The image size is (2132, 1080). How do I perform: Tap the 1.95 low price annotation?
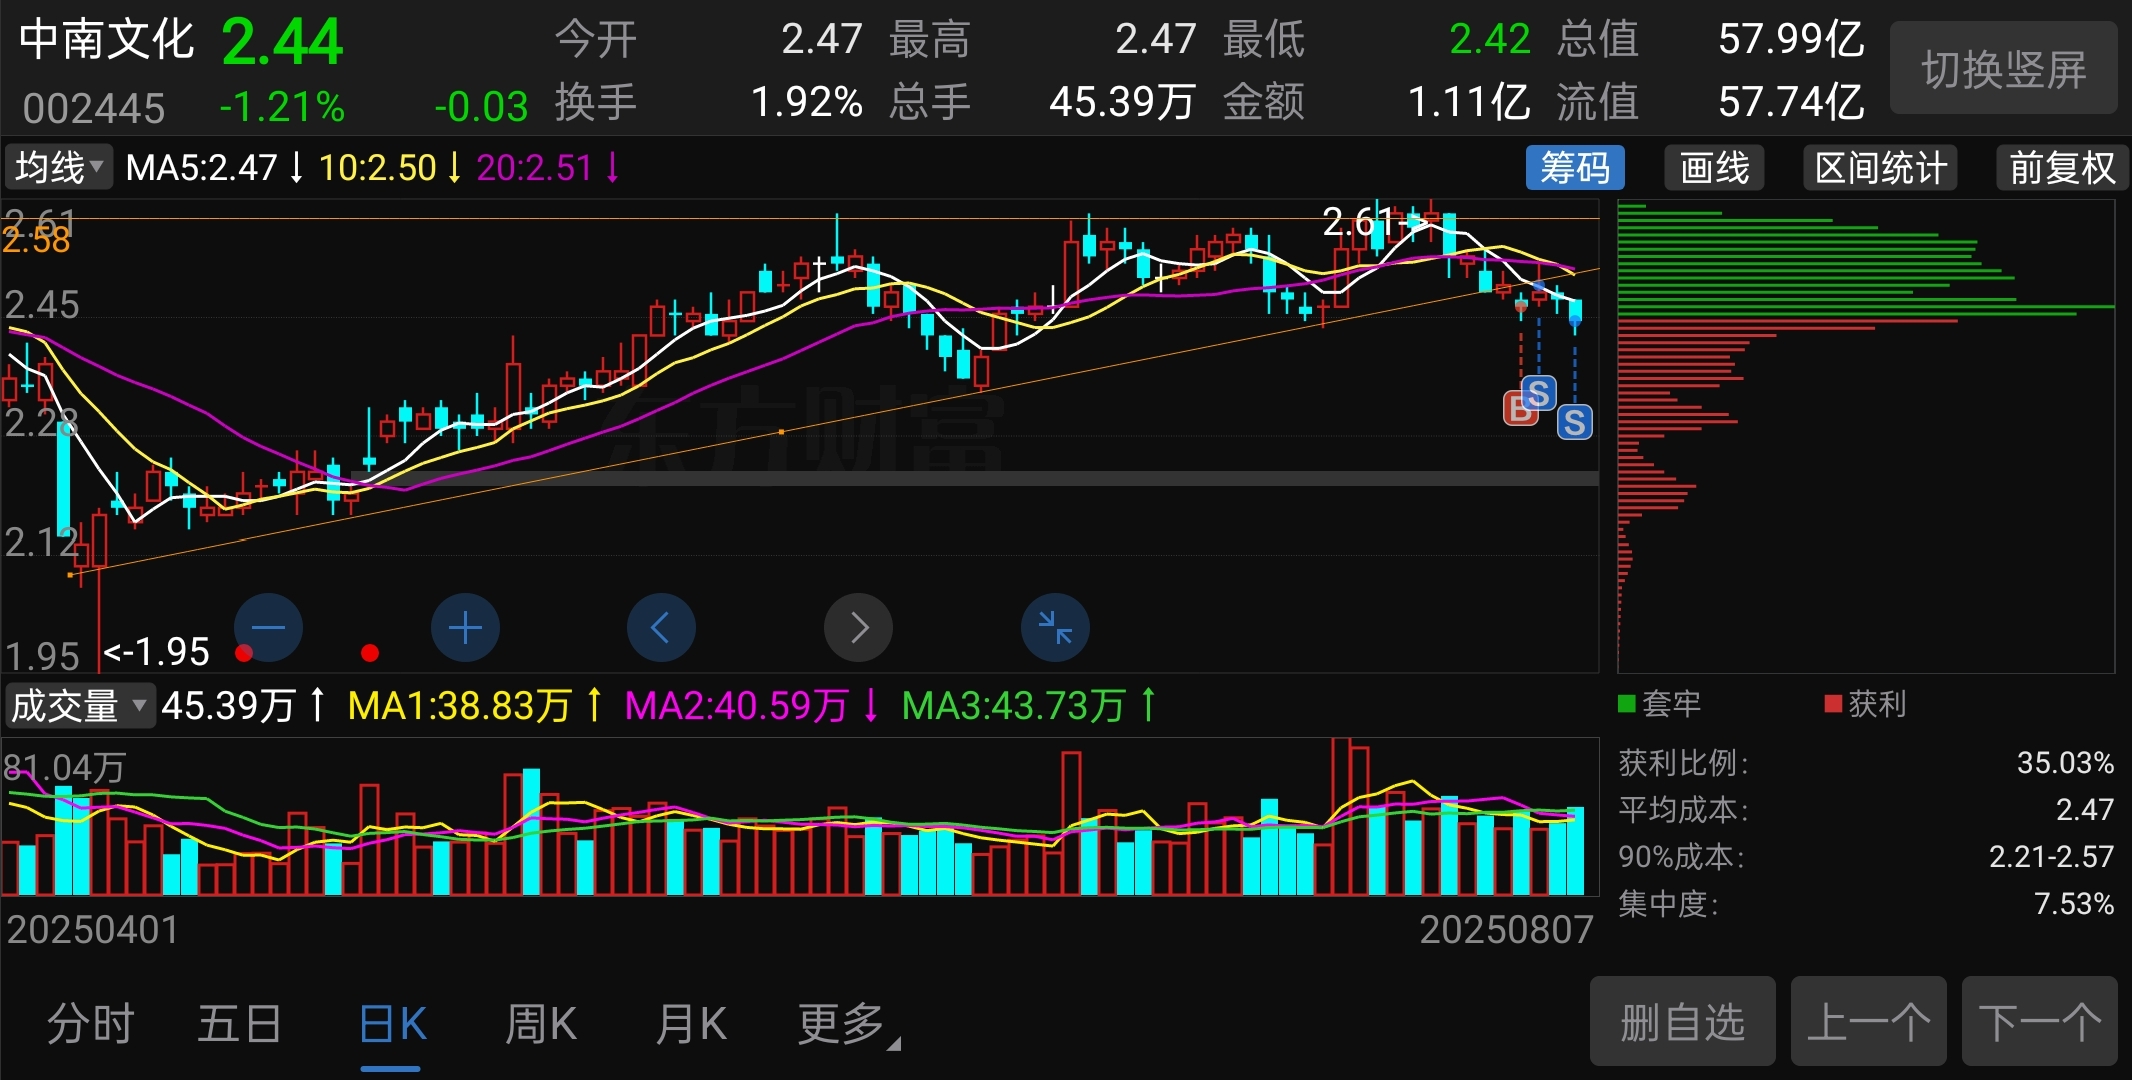(157, 652)
